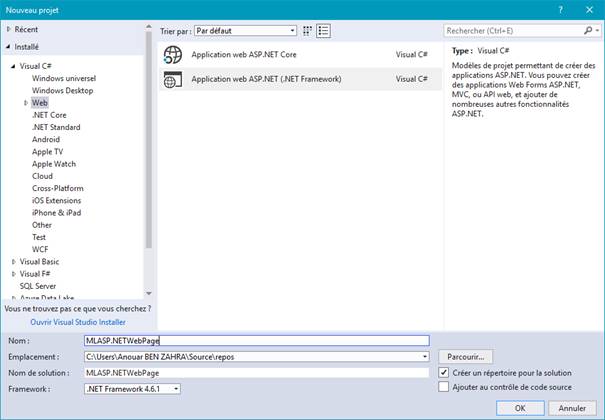
Task: Select the Web category
Action: pyautogui.click(x=40, y=103)
